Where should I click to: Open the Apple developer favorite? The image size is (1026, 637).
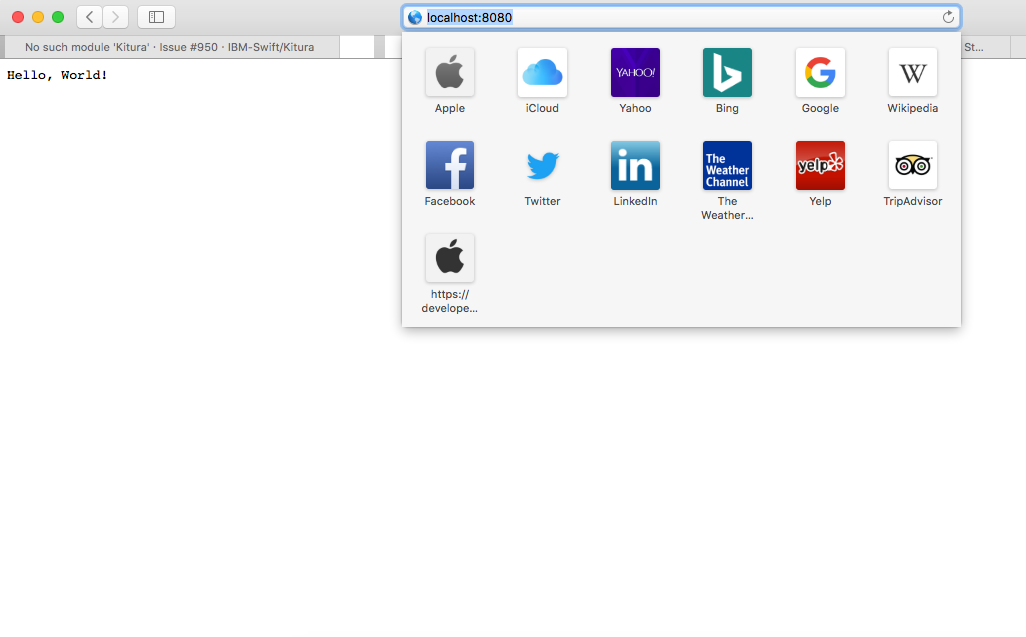coord(450,258)
